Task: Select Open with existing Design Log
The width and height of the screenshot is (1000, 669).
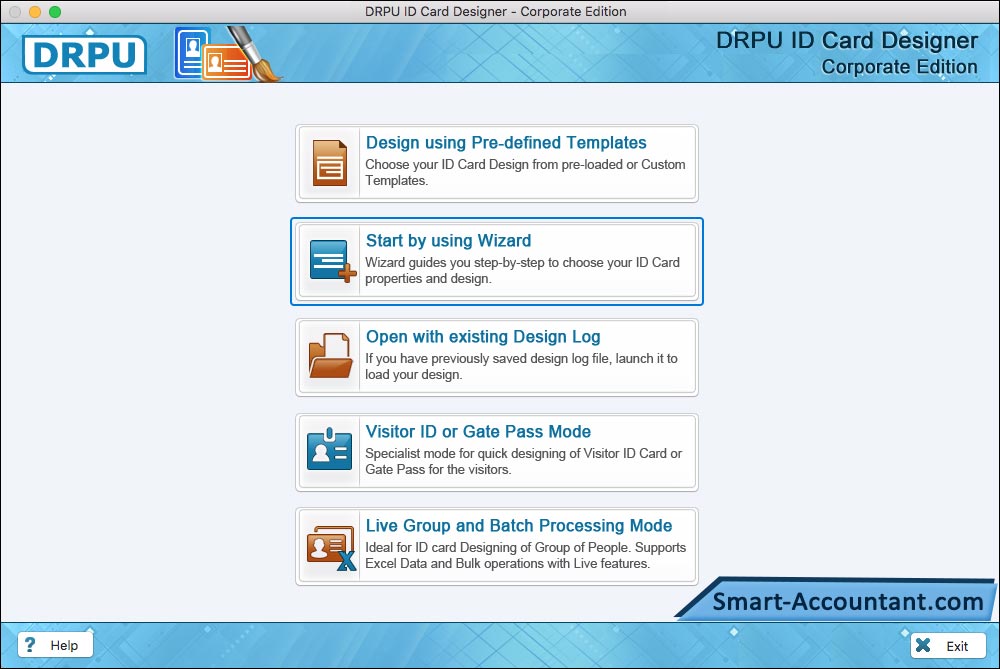Action: (x=497, y=357)
